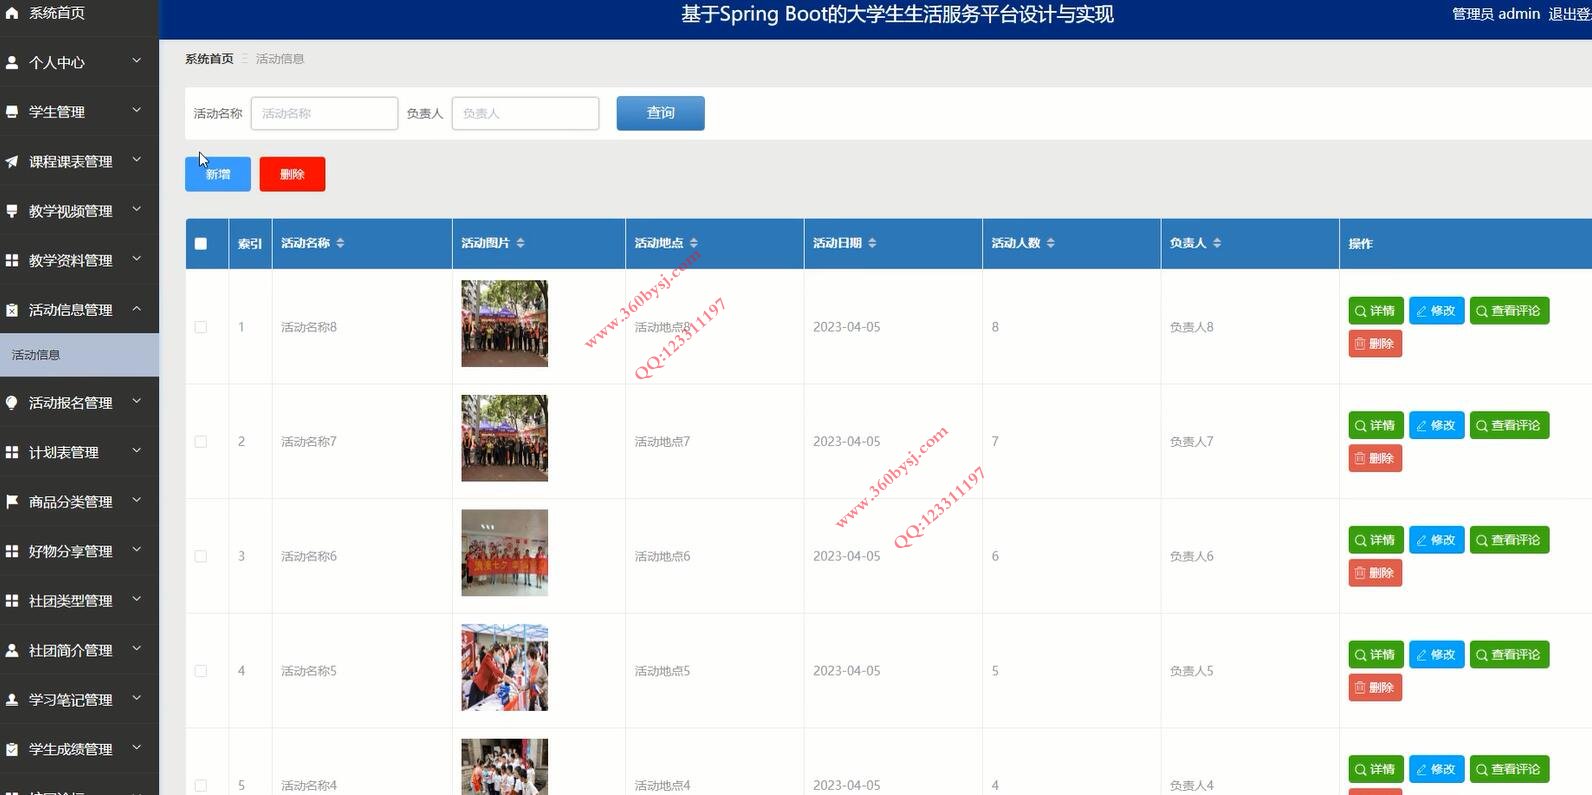Click the home icon beside 系统首页
This screenshot has height=795, width=1592.
[x=12, y=13]
